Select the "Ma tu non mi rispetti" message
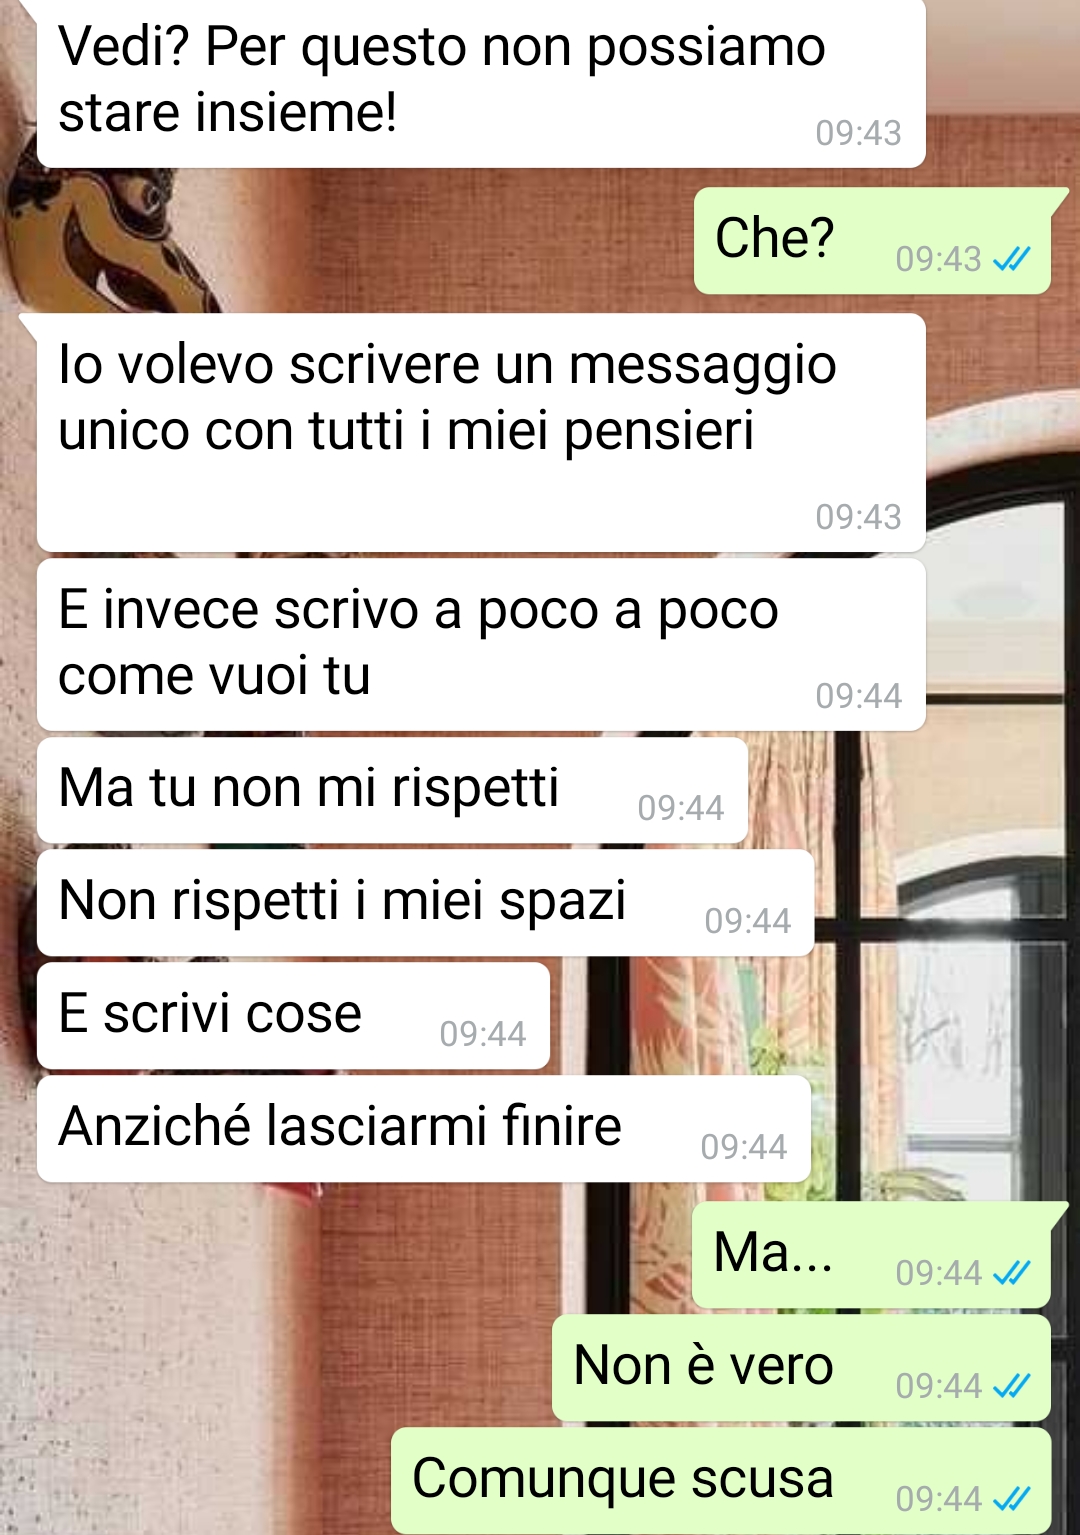This screenshot has height=1535, width=1080. [x=392, y=790]
